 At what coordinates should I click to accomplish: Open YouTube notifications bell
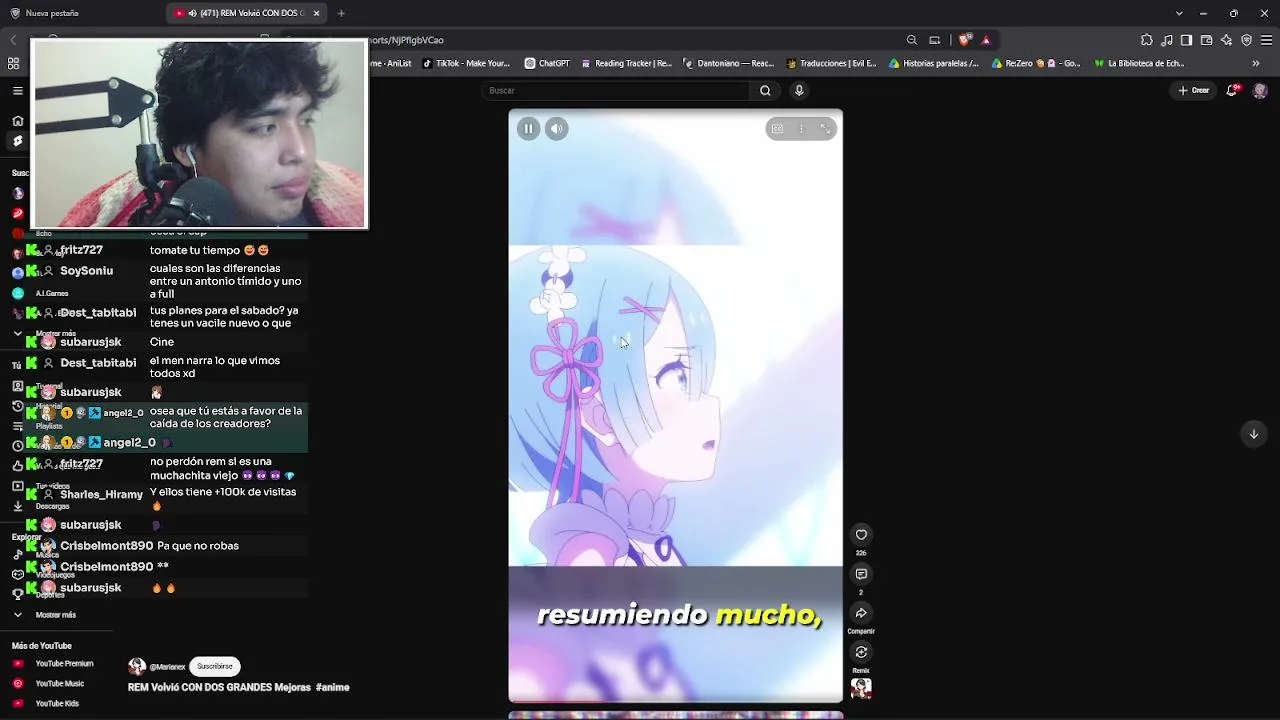pos(1233,90)
